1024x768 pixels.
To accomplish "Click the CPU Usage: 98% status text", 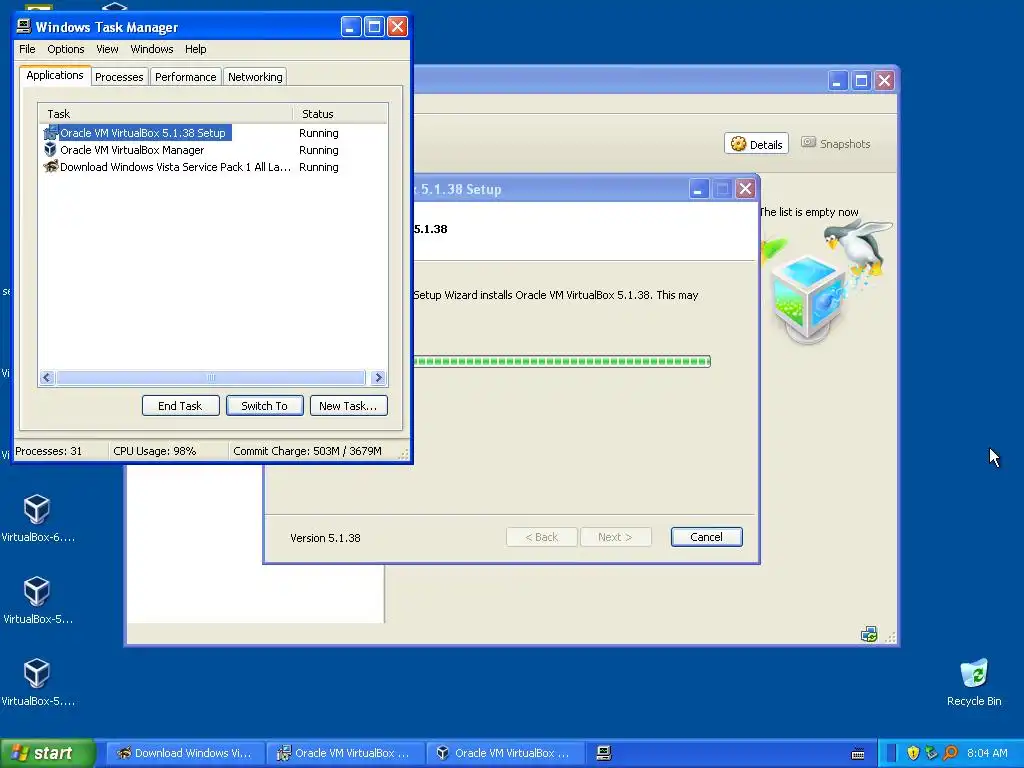I will (x=155, y=451).
